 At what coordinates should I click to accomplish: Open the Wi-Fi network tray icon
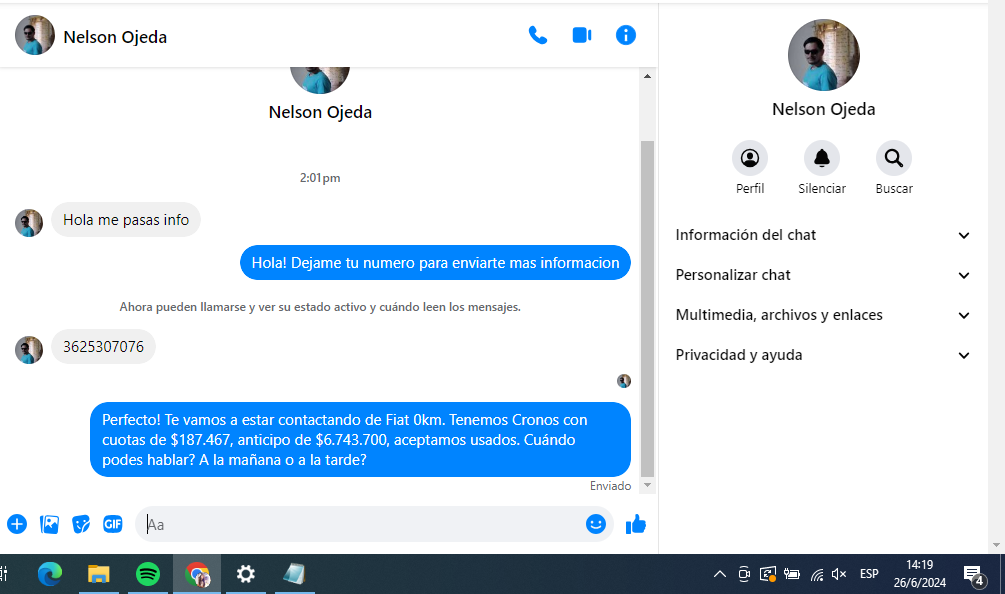[817, 574]
